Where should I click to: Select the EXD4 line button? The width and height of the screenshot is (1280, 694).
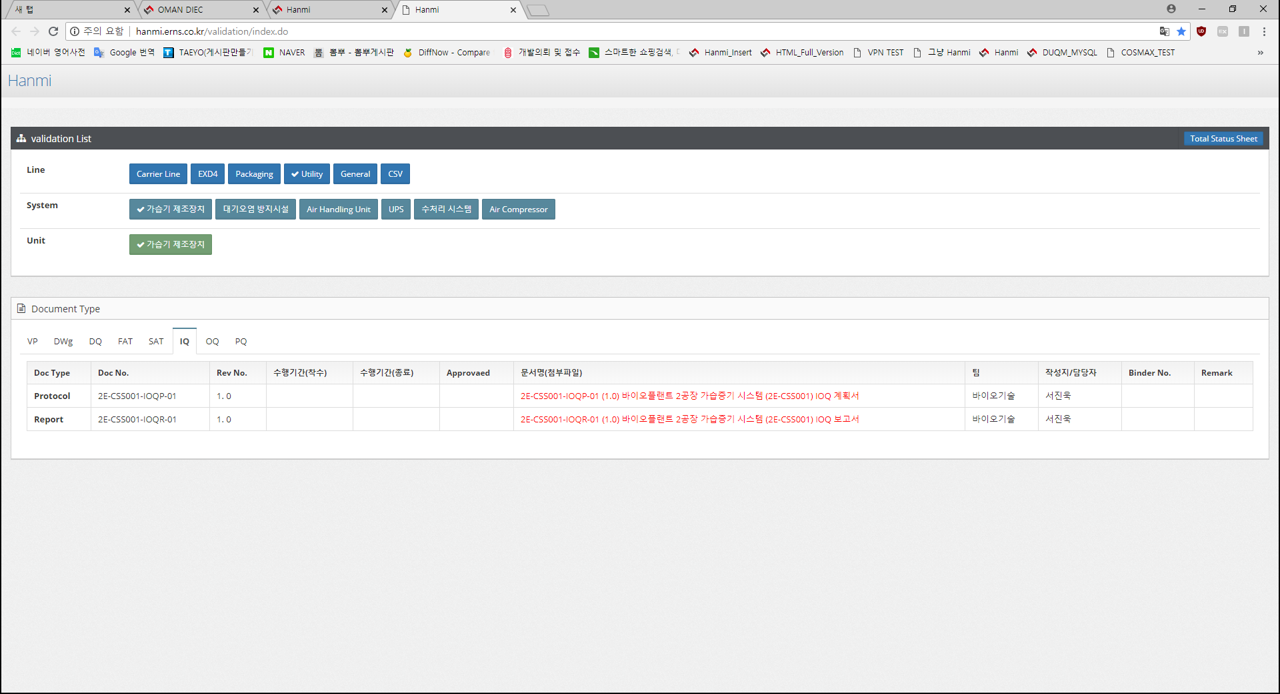click(207, 174)
